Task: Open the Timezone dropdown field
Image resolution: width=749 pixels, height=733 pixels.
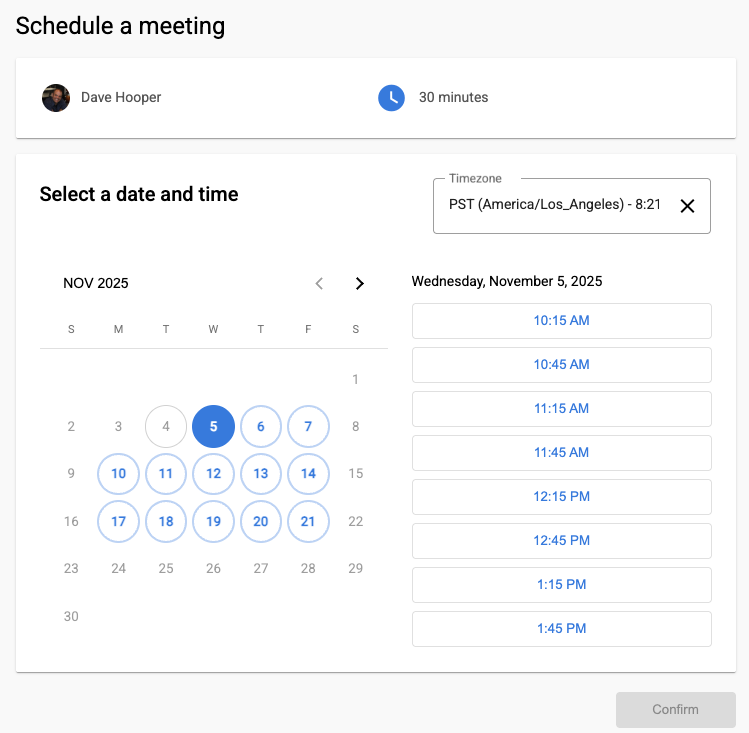Action: pos(555,206)
